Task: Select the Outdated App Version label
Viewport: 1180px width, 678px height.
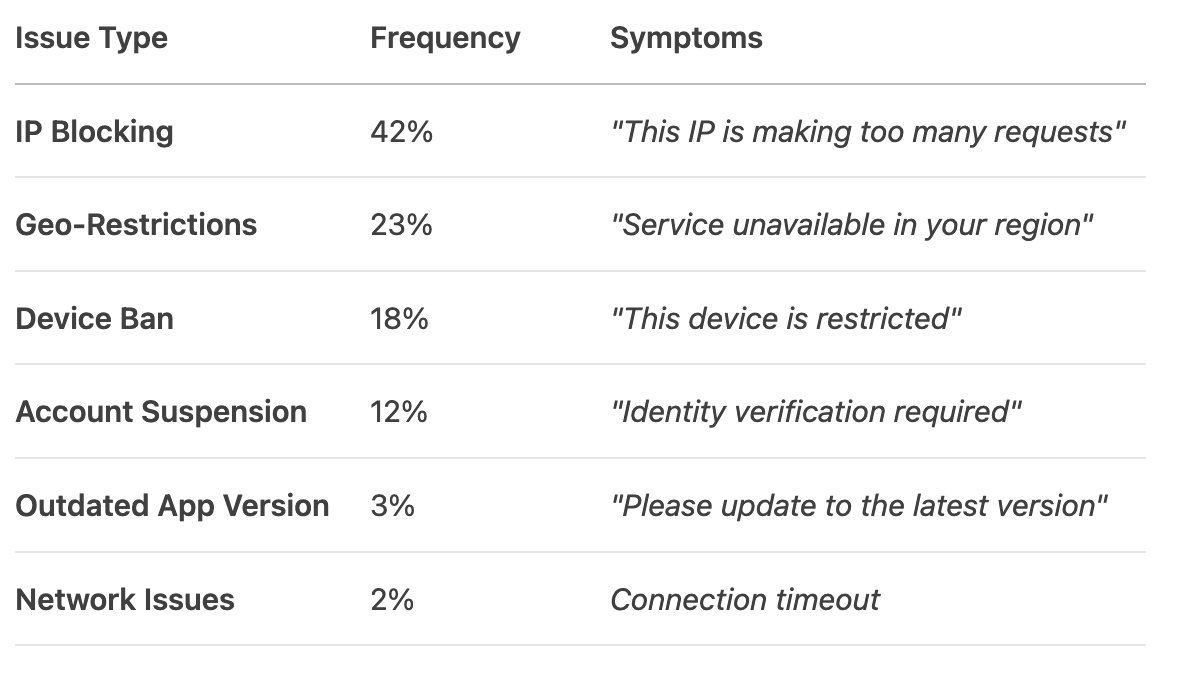Action: tap(172, 506)
